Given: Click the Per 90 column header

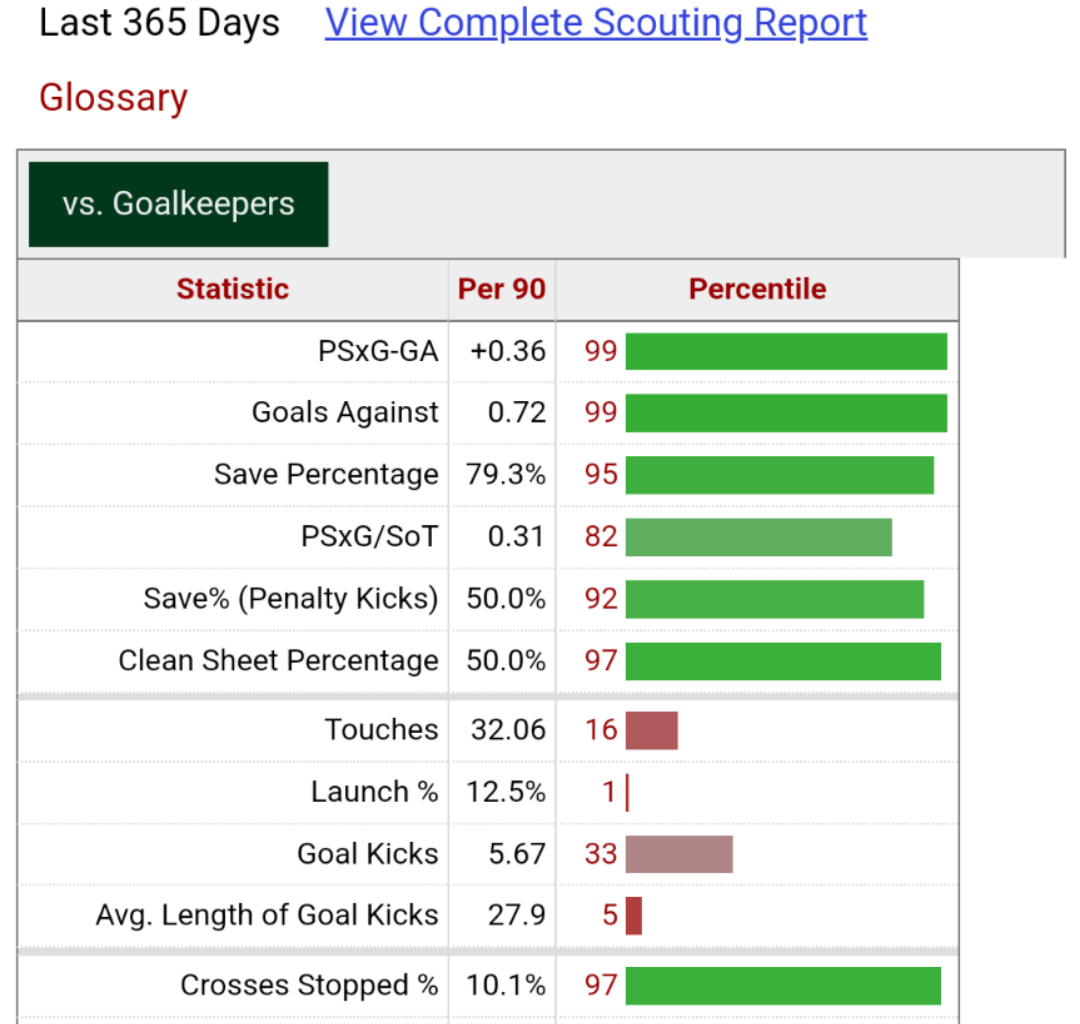Looking at the screenshot, I should click(x=502, y=289).
